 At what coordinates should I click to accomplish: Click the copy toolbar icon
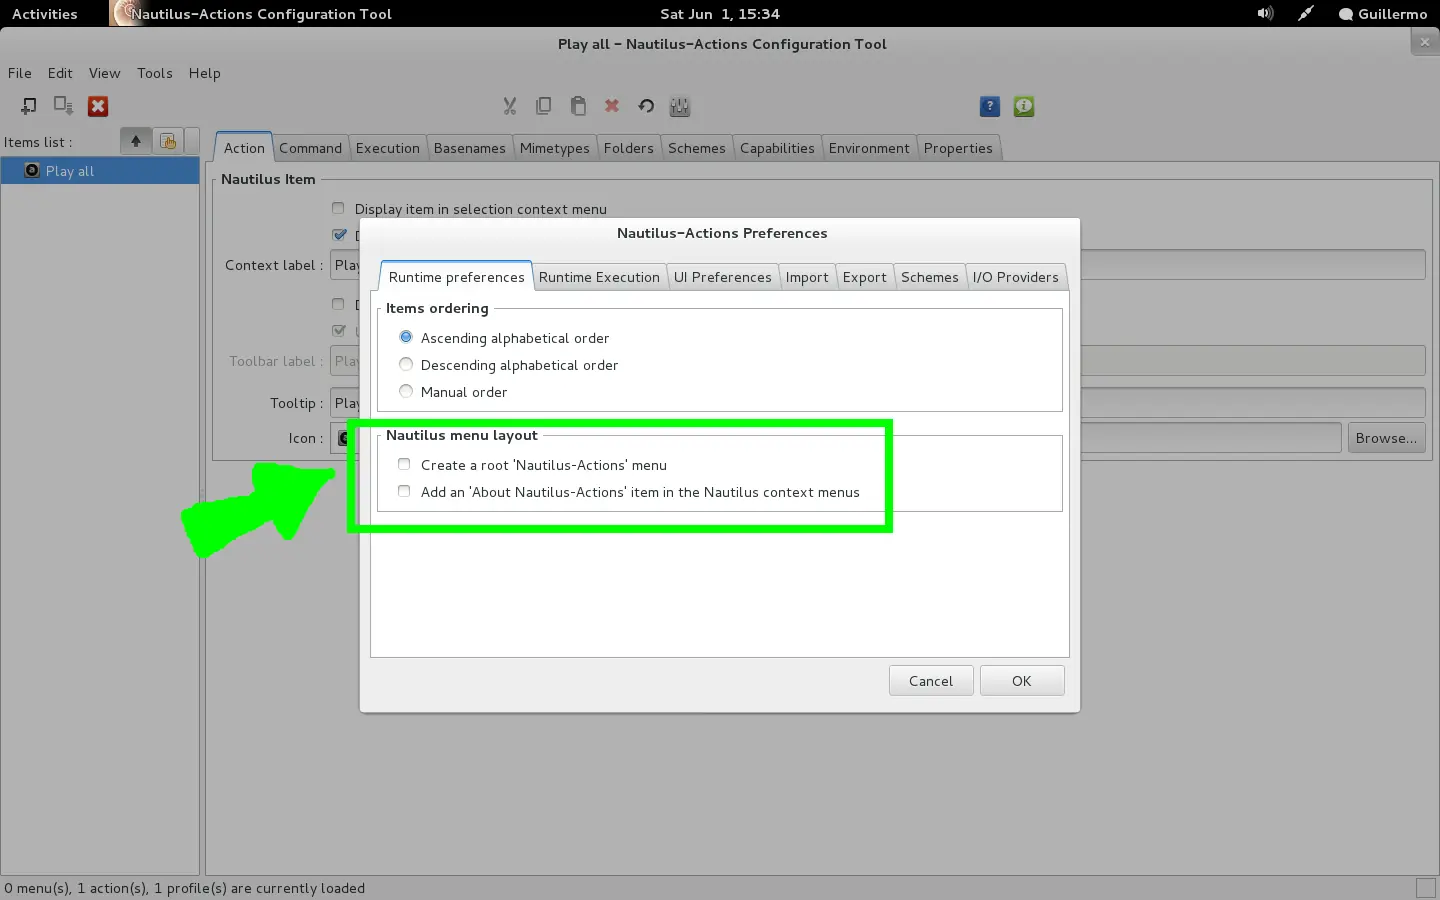point(544,106)
